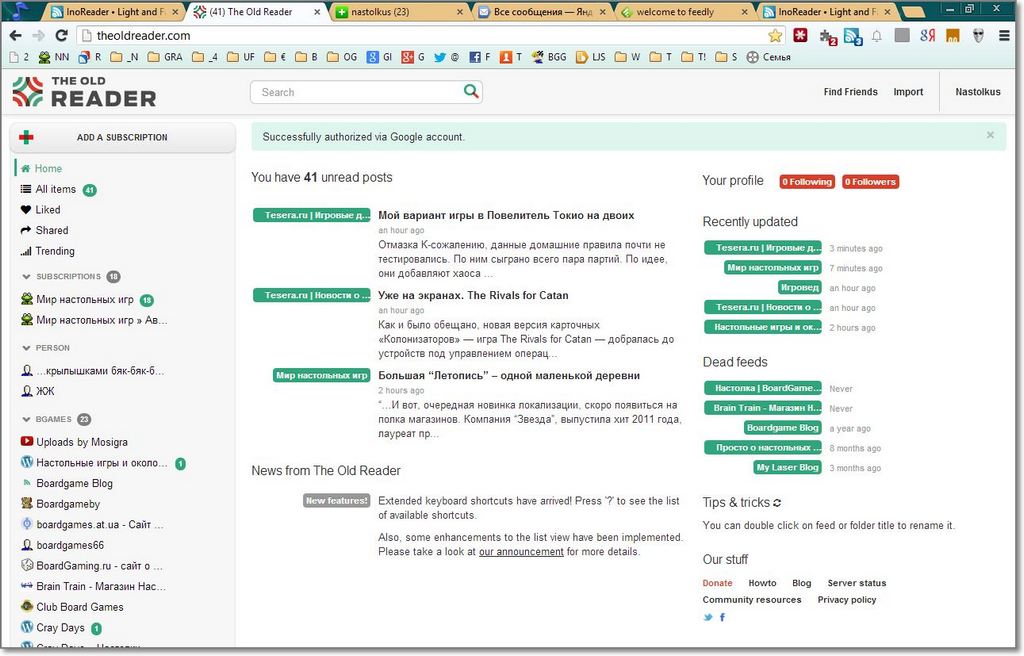The image size is (1024, 656).
Task: Collapse the BGAMES folder
Action: [x=26, y=419]
